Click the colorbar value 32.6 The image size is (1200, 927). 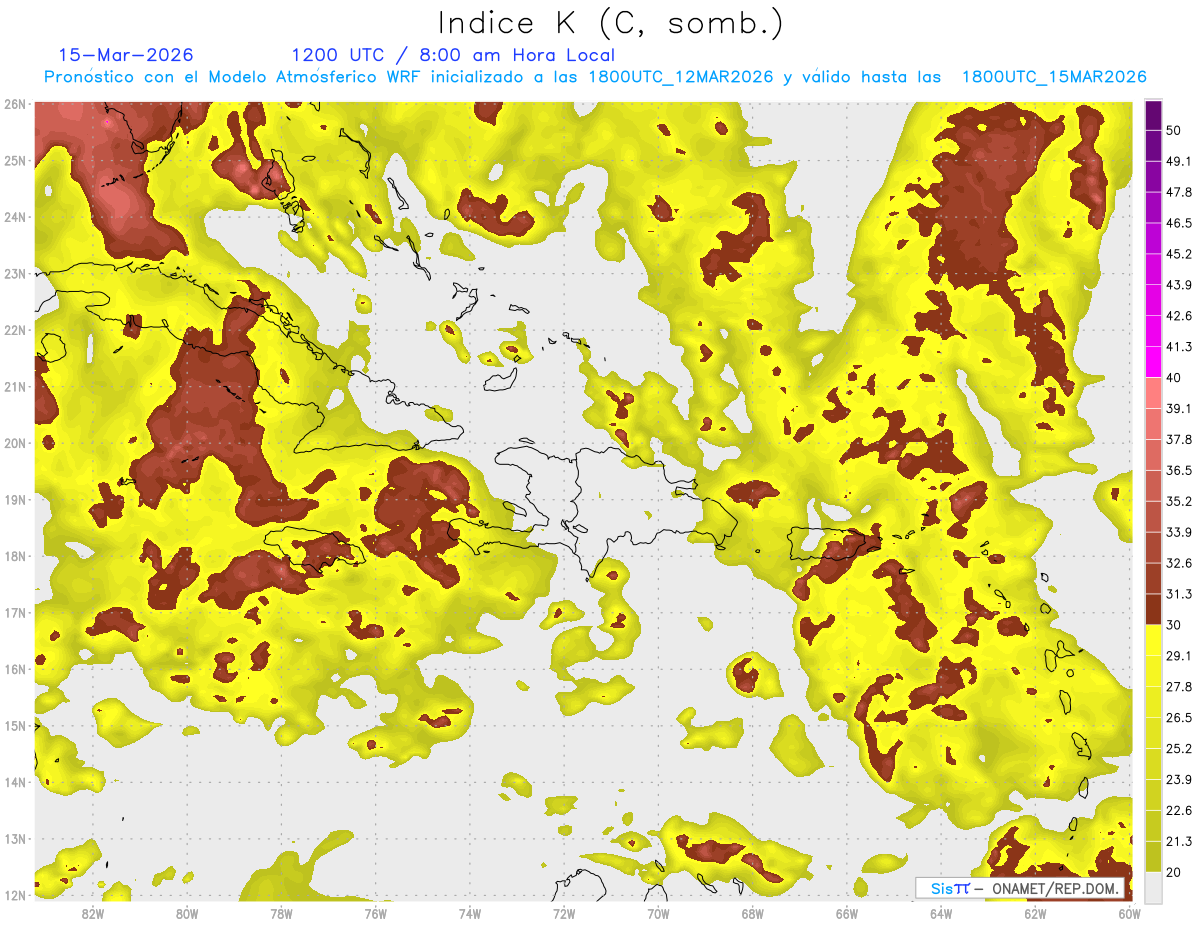(x=1178, y=563)
